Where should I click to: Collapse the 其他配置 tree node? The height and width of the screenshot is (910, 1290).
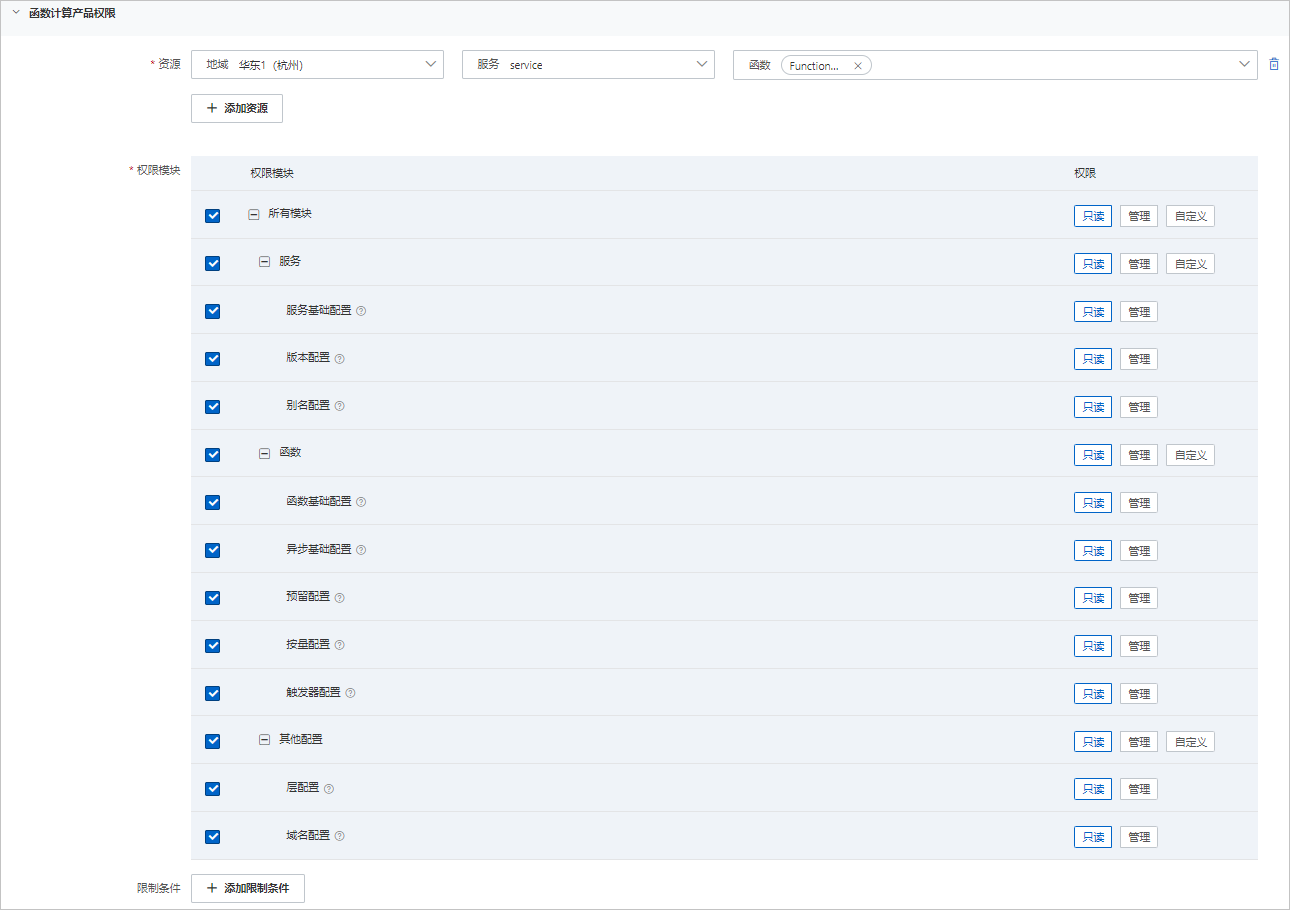click(x=265, y=740)
